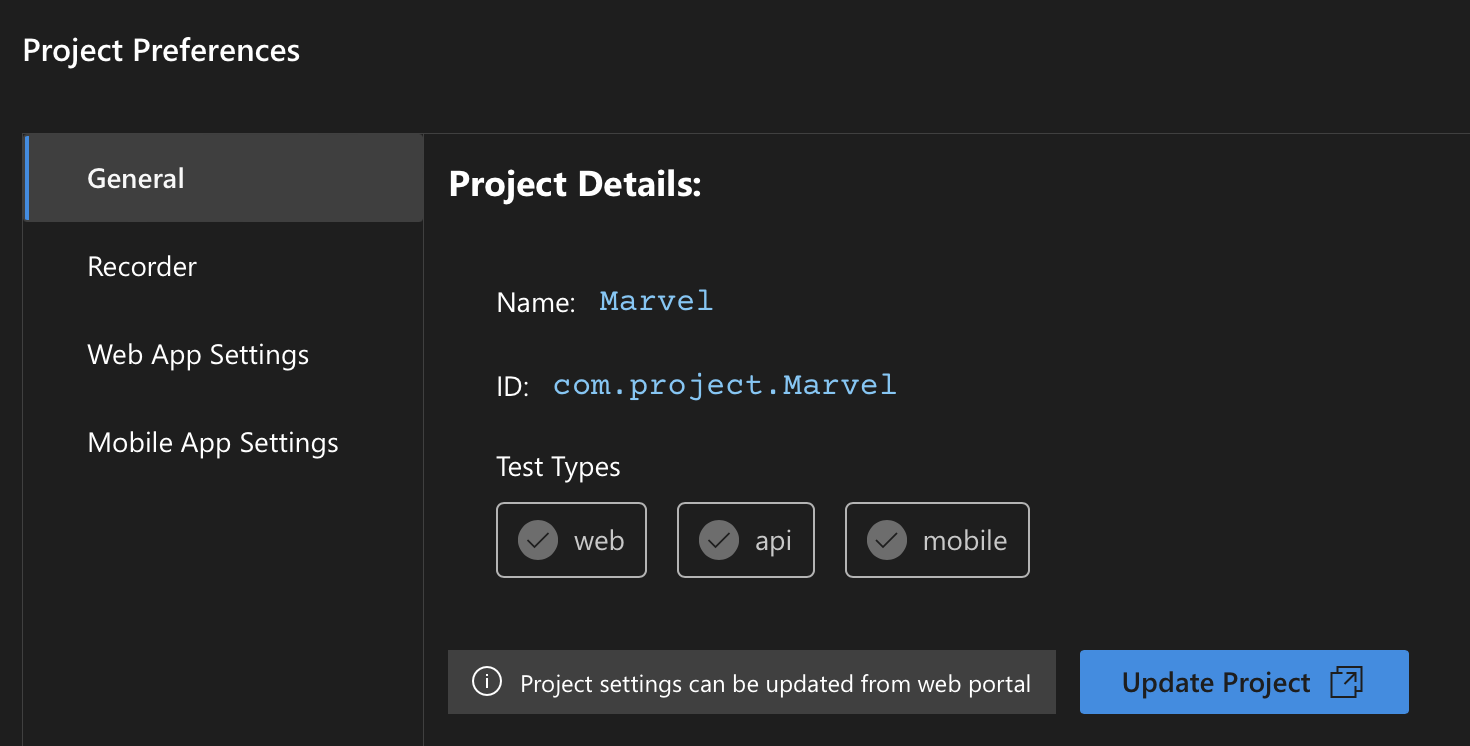Click the external link icon on Update Project
The width and height of the screenshot is (1470, 746).
pos(1346,682)
